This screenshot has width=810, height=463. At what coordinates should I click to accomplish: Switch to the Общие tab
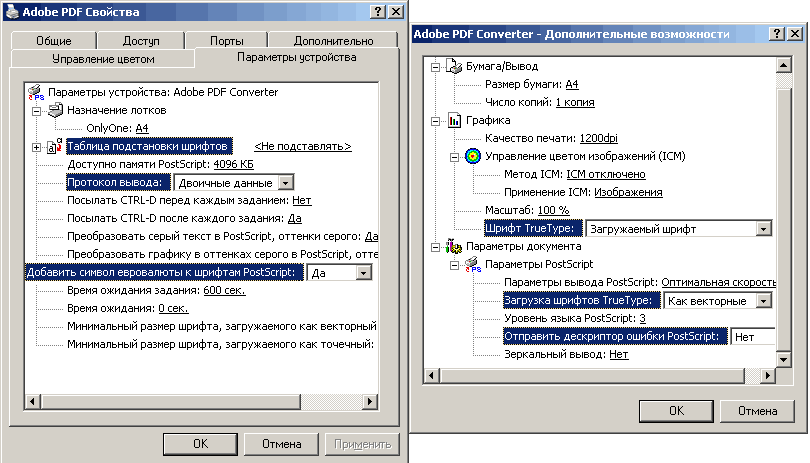click(x=54, y=40)
